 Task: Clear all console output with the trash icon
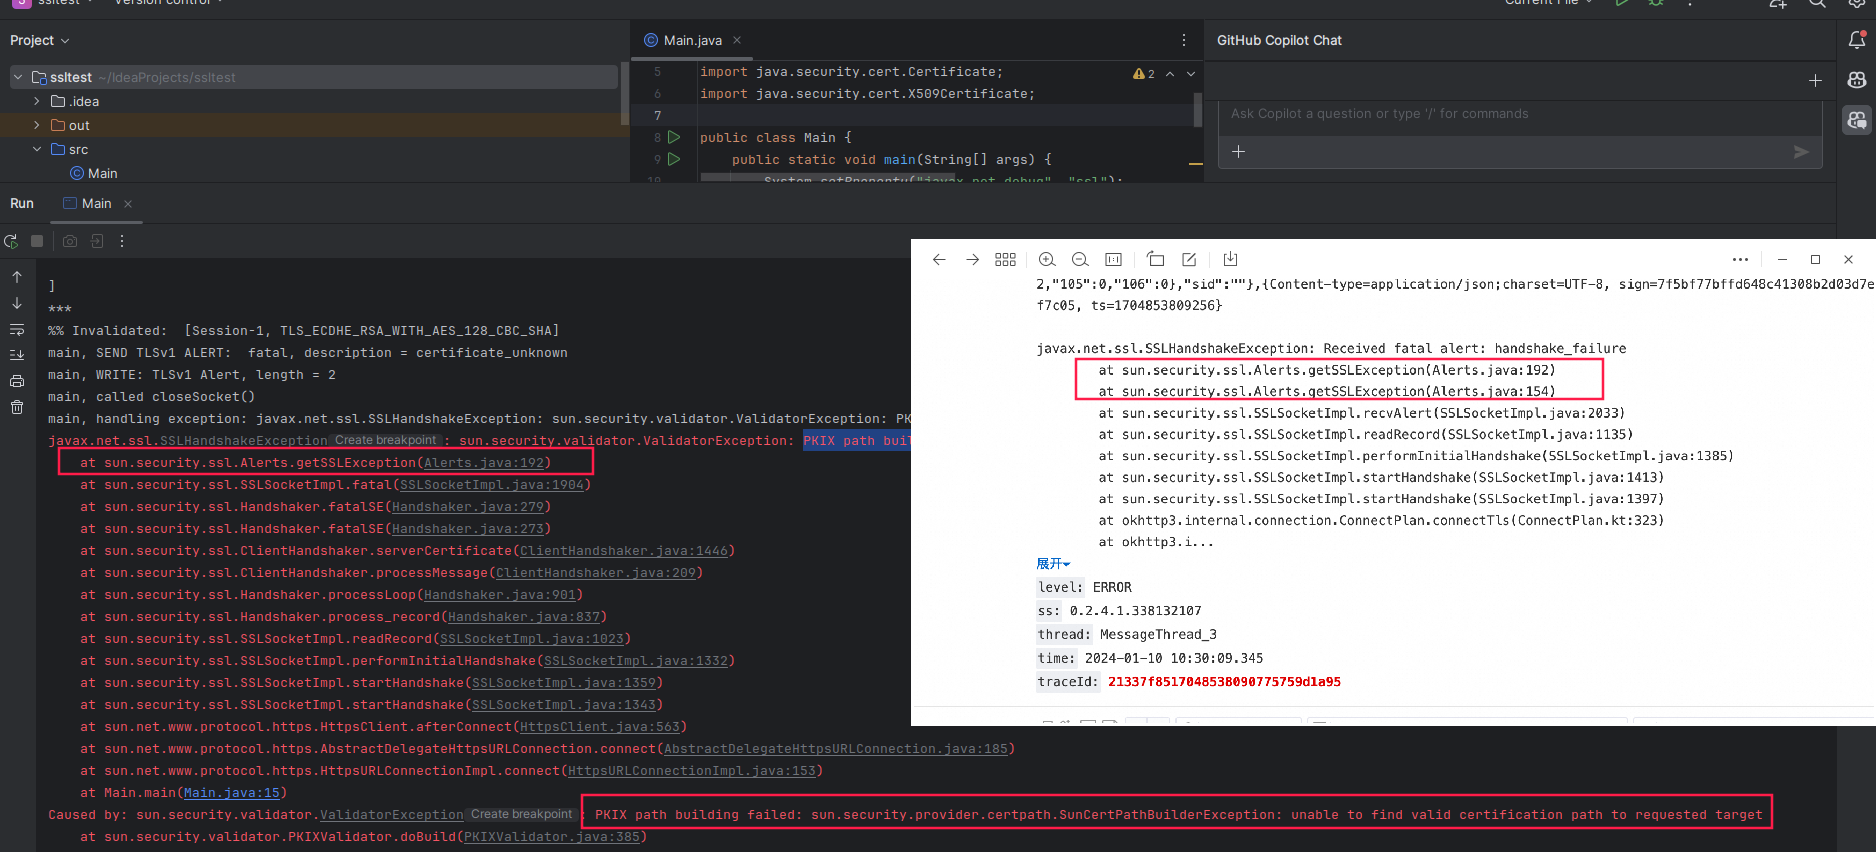[17, 407]
